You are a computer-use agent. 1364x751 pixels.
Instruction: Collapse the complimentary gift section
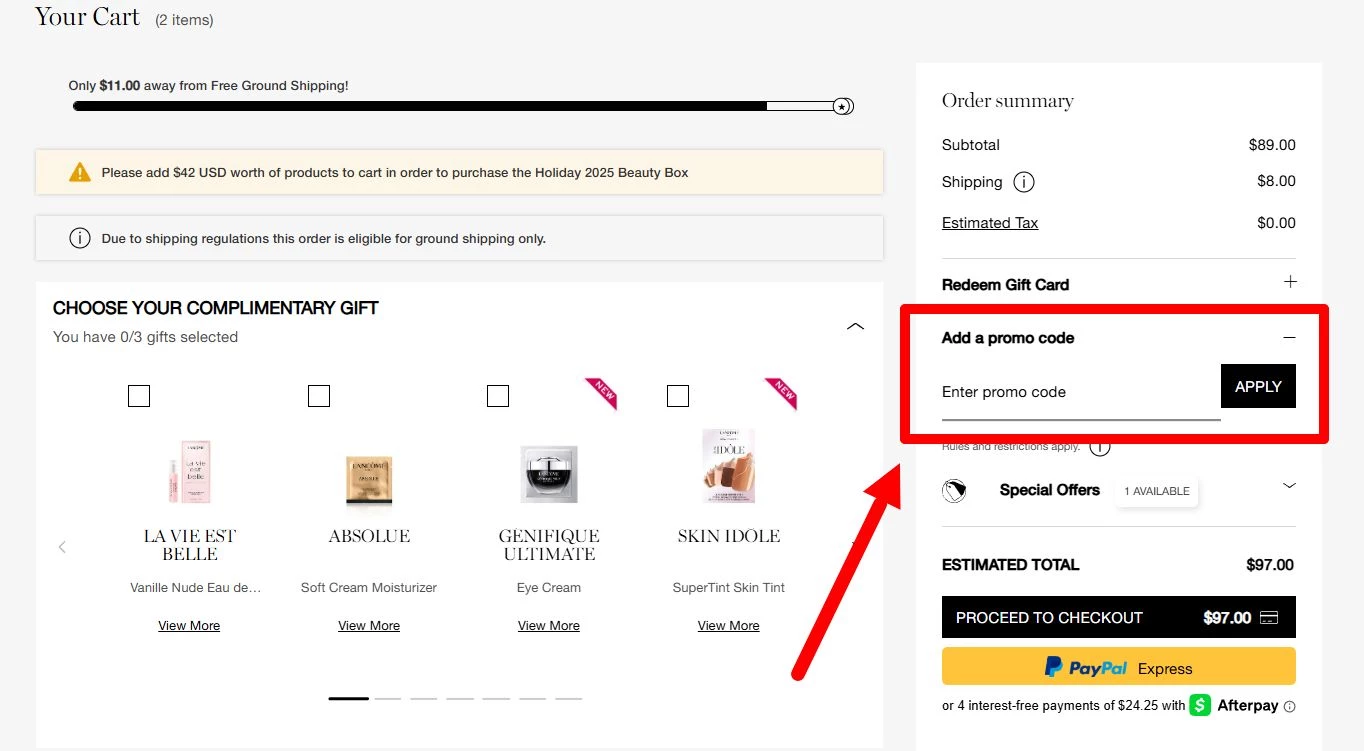[x=855, y=326]
